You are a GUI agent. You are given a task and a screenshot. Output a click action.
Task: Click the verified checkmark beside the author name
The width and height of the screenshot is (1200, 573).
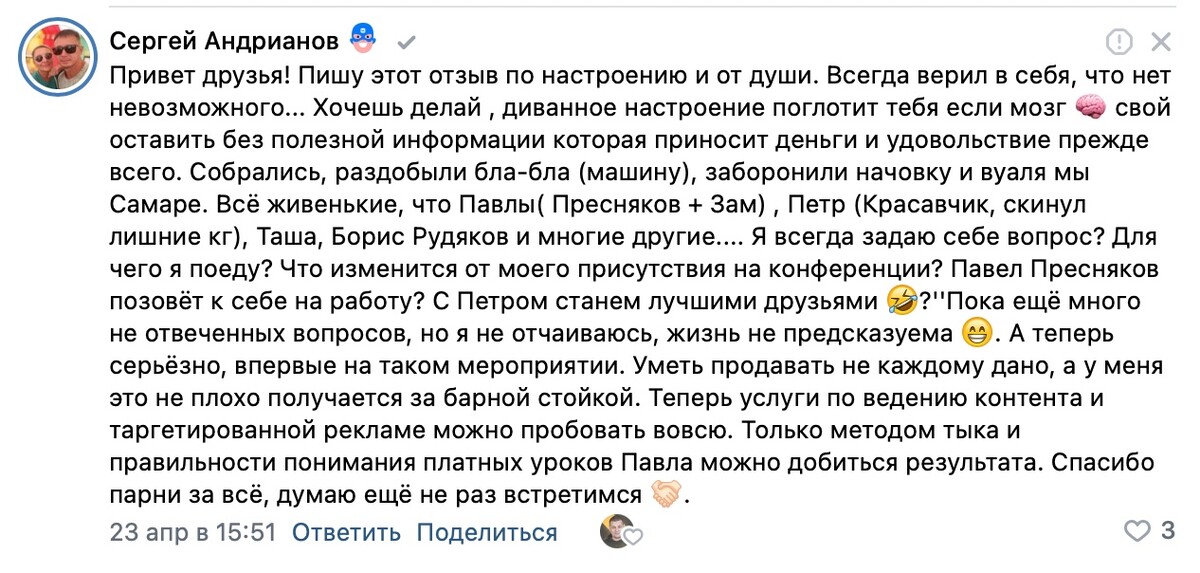406,42
